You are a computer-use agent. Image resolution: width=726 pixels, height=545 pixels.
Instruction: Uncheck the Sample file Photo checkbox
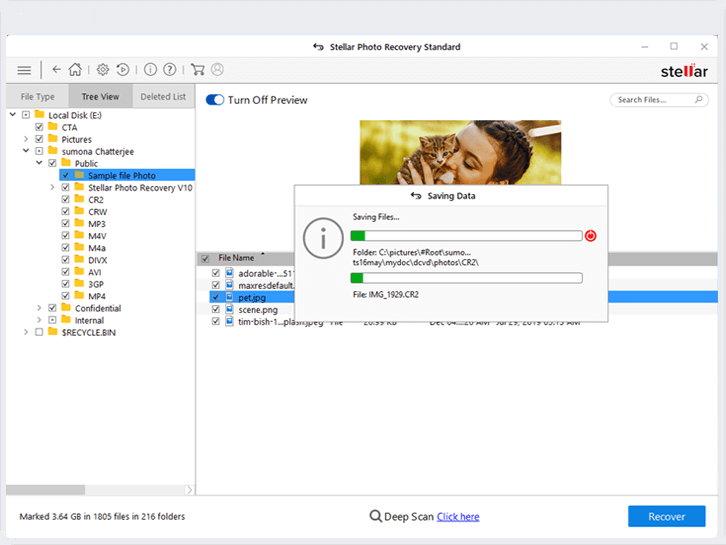click(x=66, y=175)
